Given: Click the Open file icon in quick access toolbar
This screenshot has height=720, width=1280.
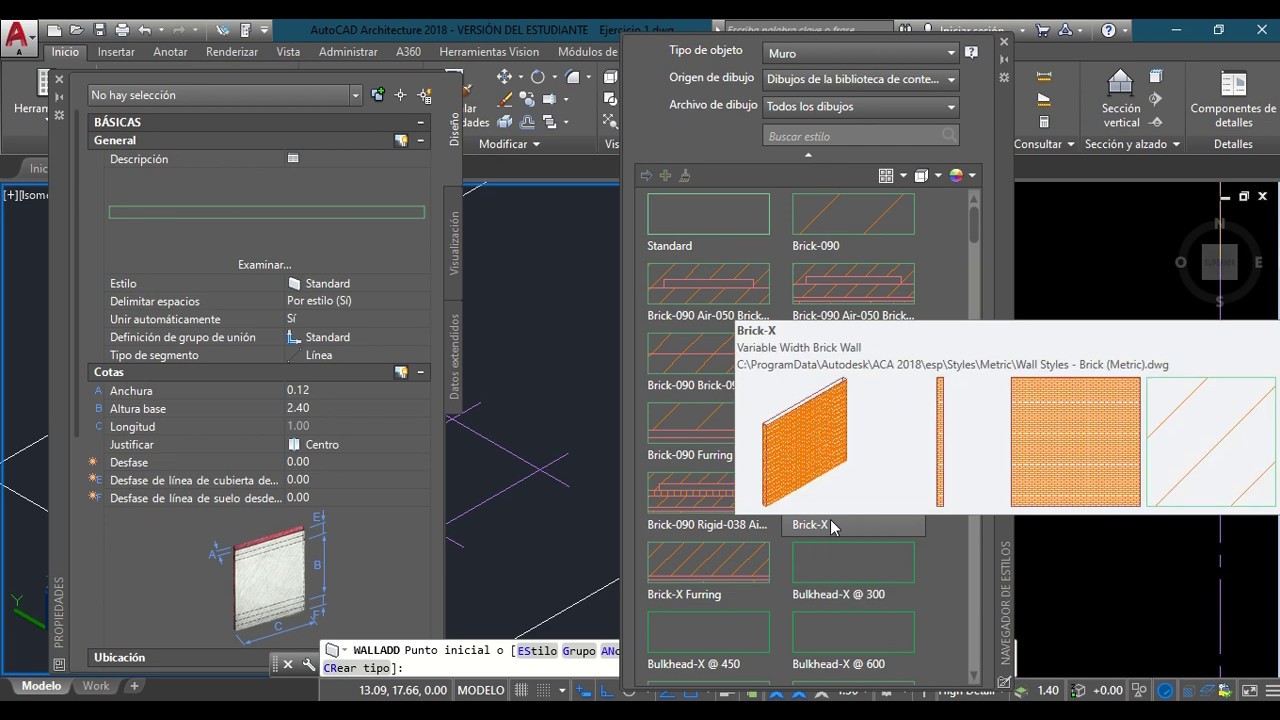Looking at the screenshot, I should [77, 31].
